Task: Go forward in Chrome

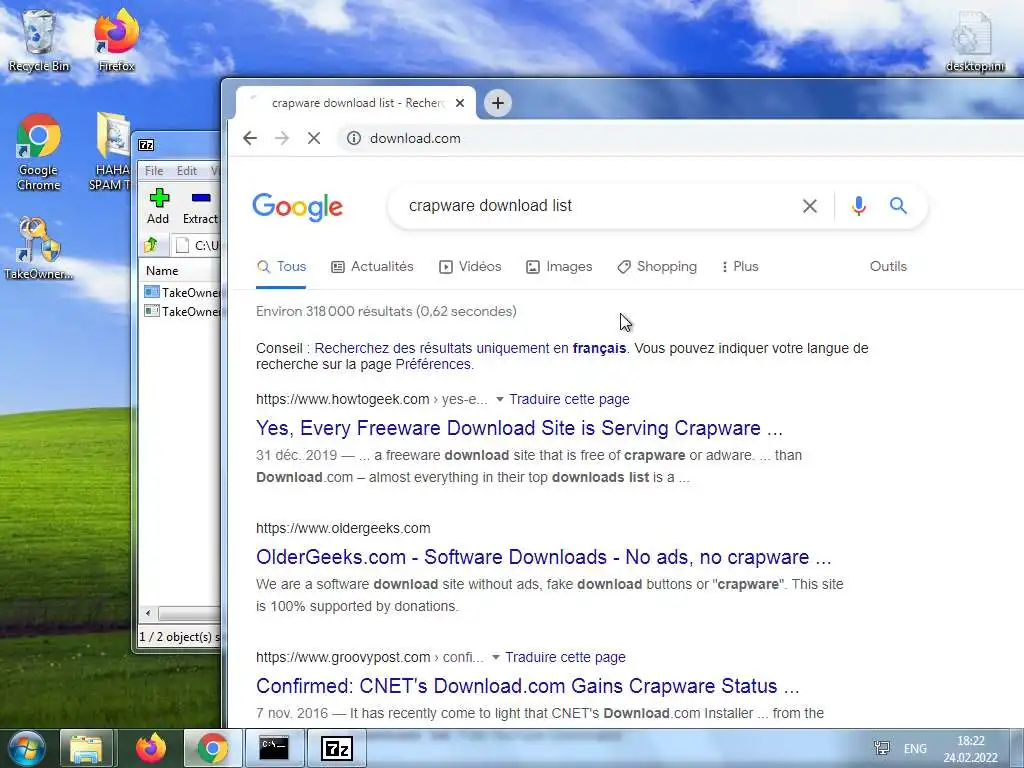Action: 282,138
